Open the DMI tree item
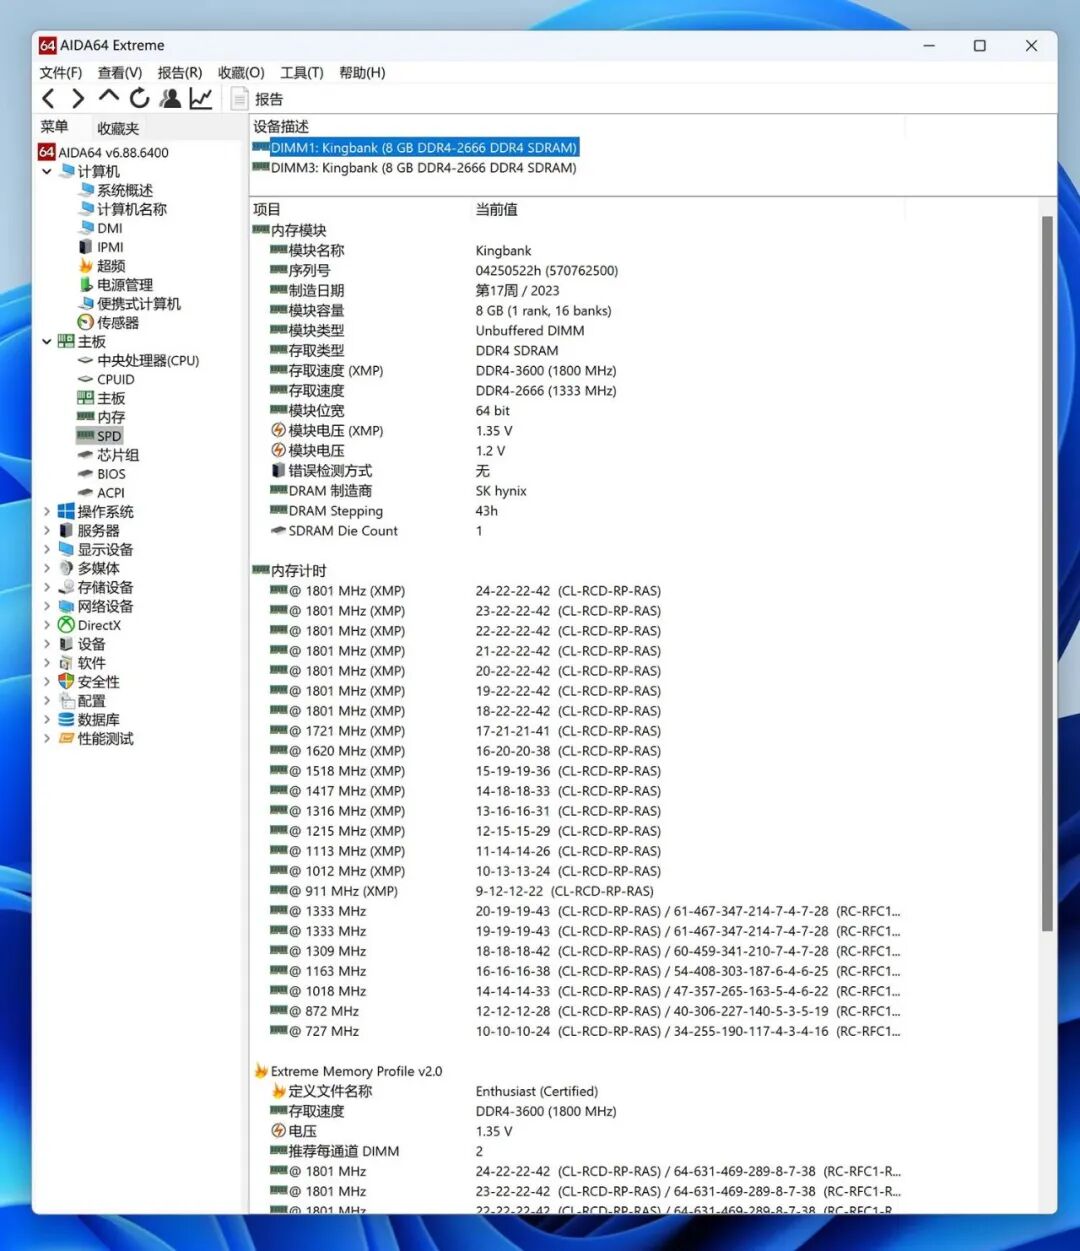 tap(101, 228)
